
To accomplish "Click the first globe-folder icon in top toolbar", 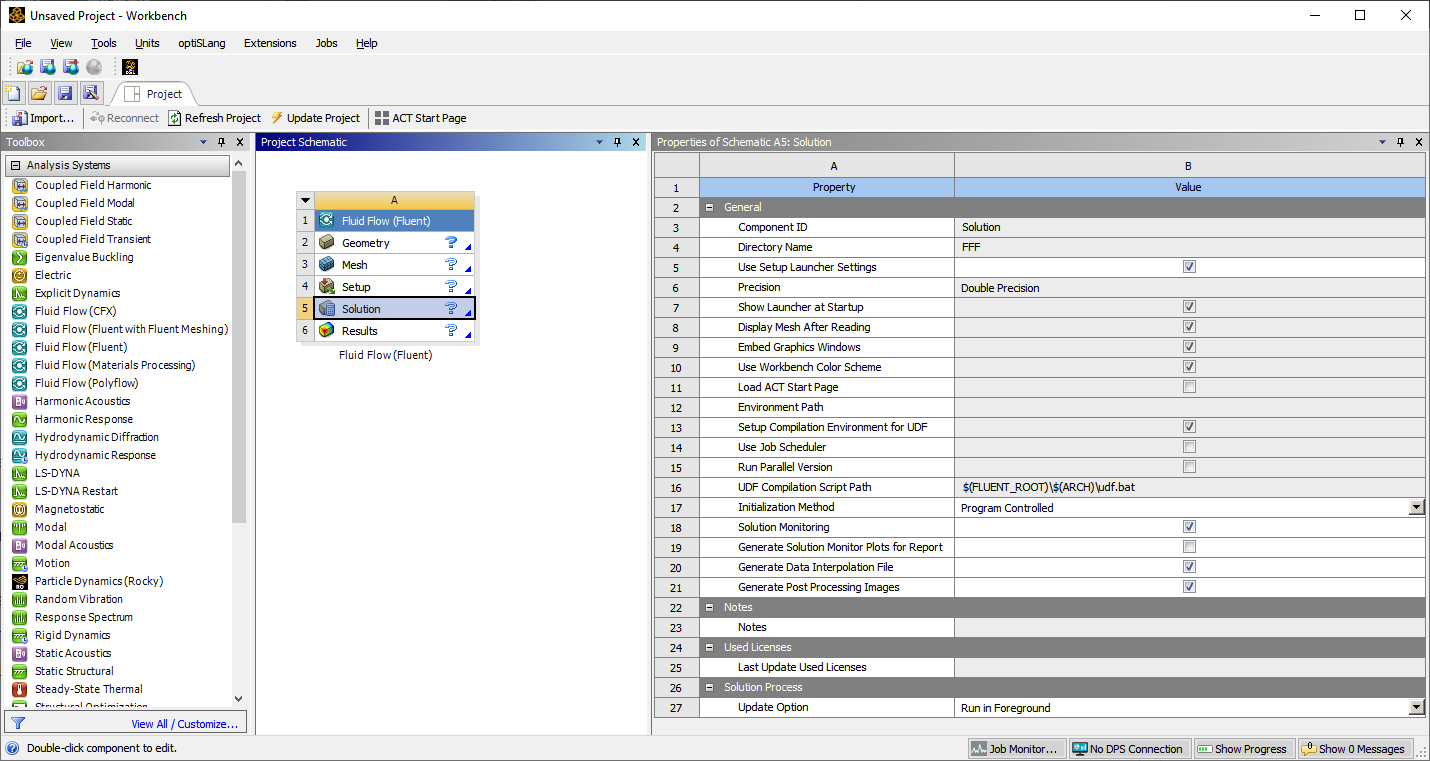I will point(25,67).
